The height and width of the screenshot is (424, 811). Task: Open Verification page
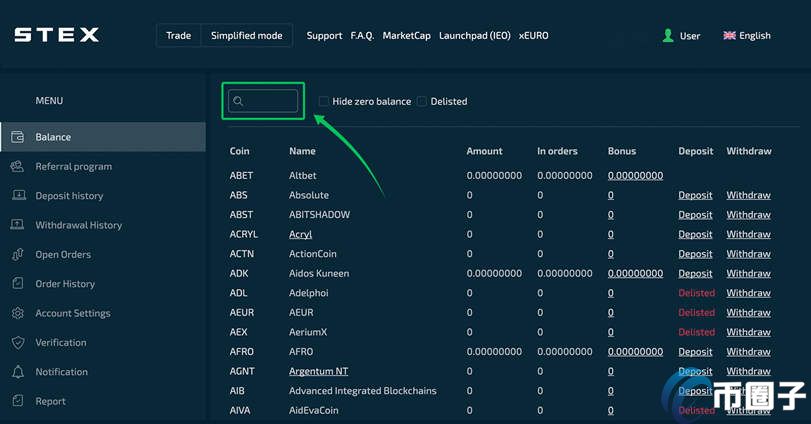pos(61,342)
